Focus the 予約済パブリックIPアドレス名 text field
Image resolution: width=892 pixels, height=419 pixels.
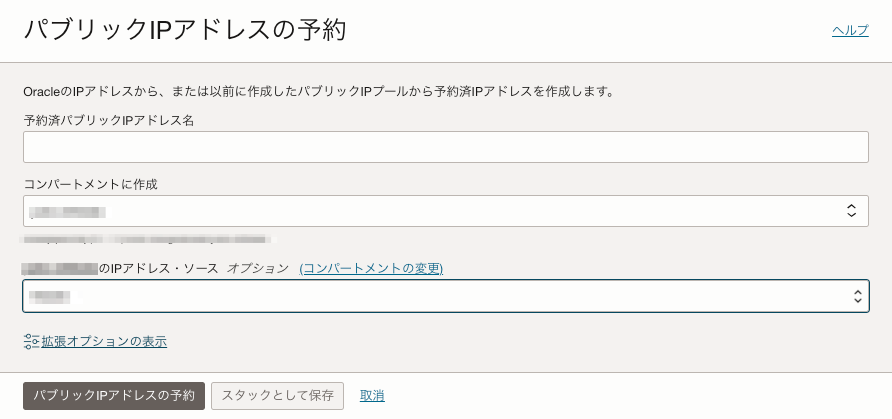click(445, 147)
